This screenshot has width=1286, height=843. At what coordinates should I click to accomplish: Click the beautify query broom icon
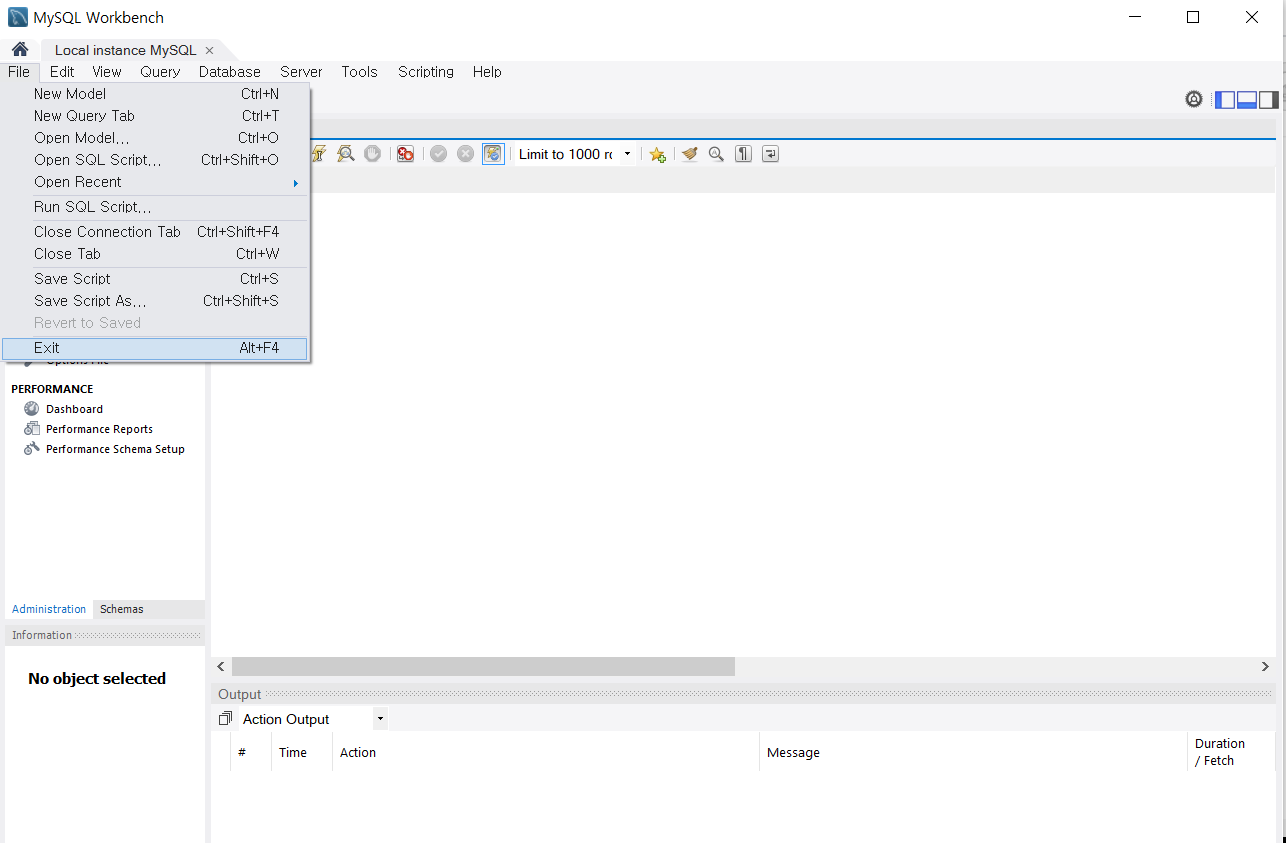[x=689, y=154]
